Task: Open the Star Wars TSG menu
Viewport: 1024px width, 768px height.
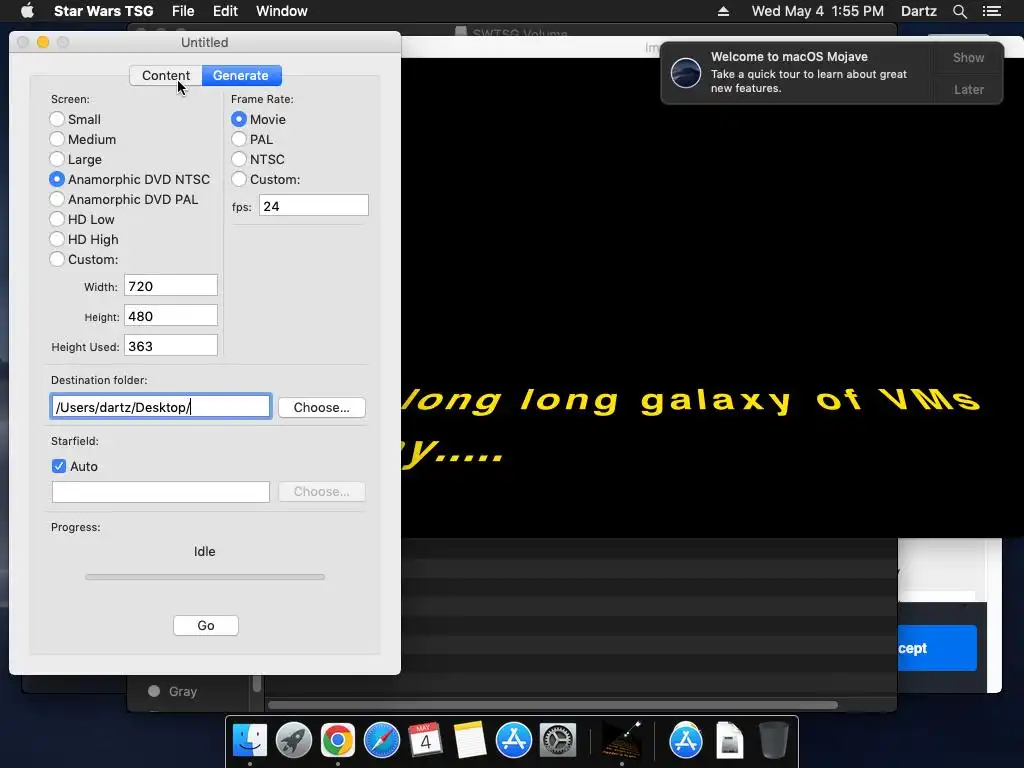Action: point(103,11)
